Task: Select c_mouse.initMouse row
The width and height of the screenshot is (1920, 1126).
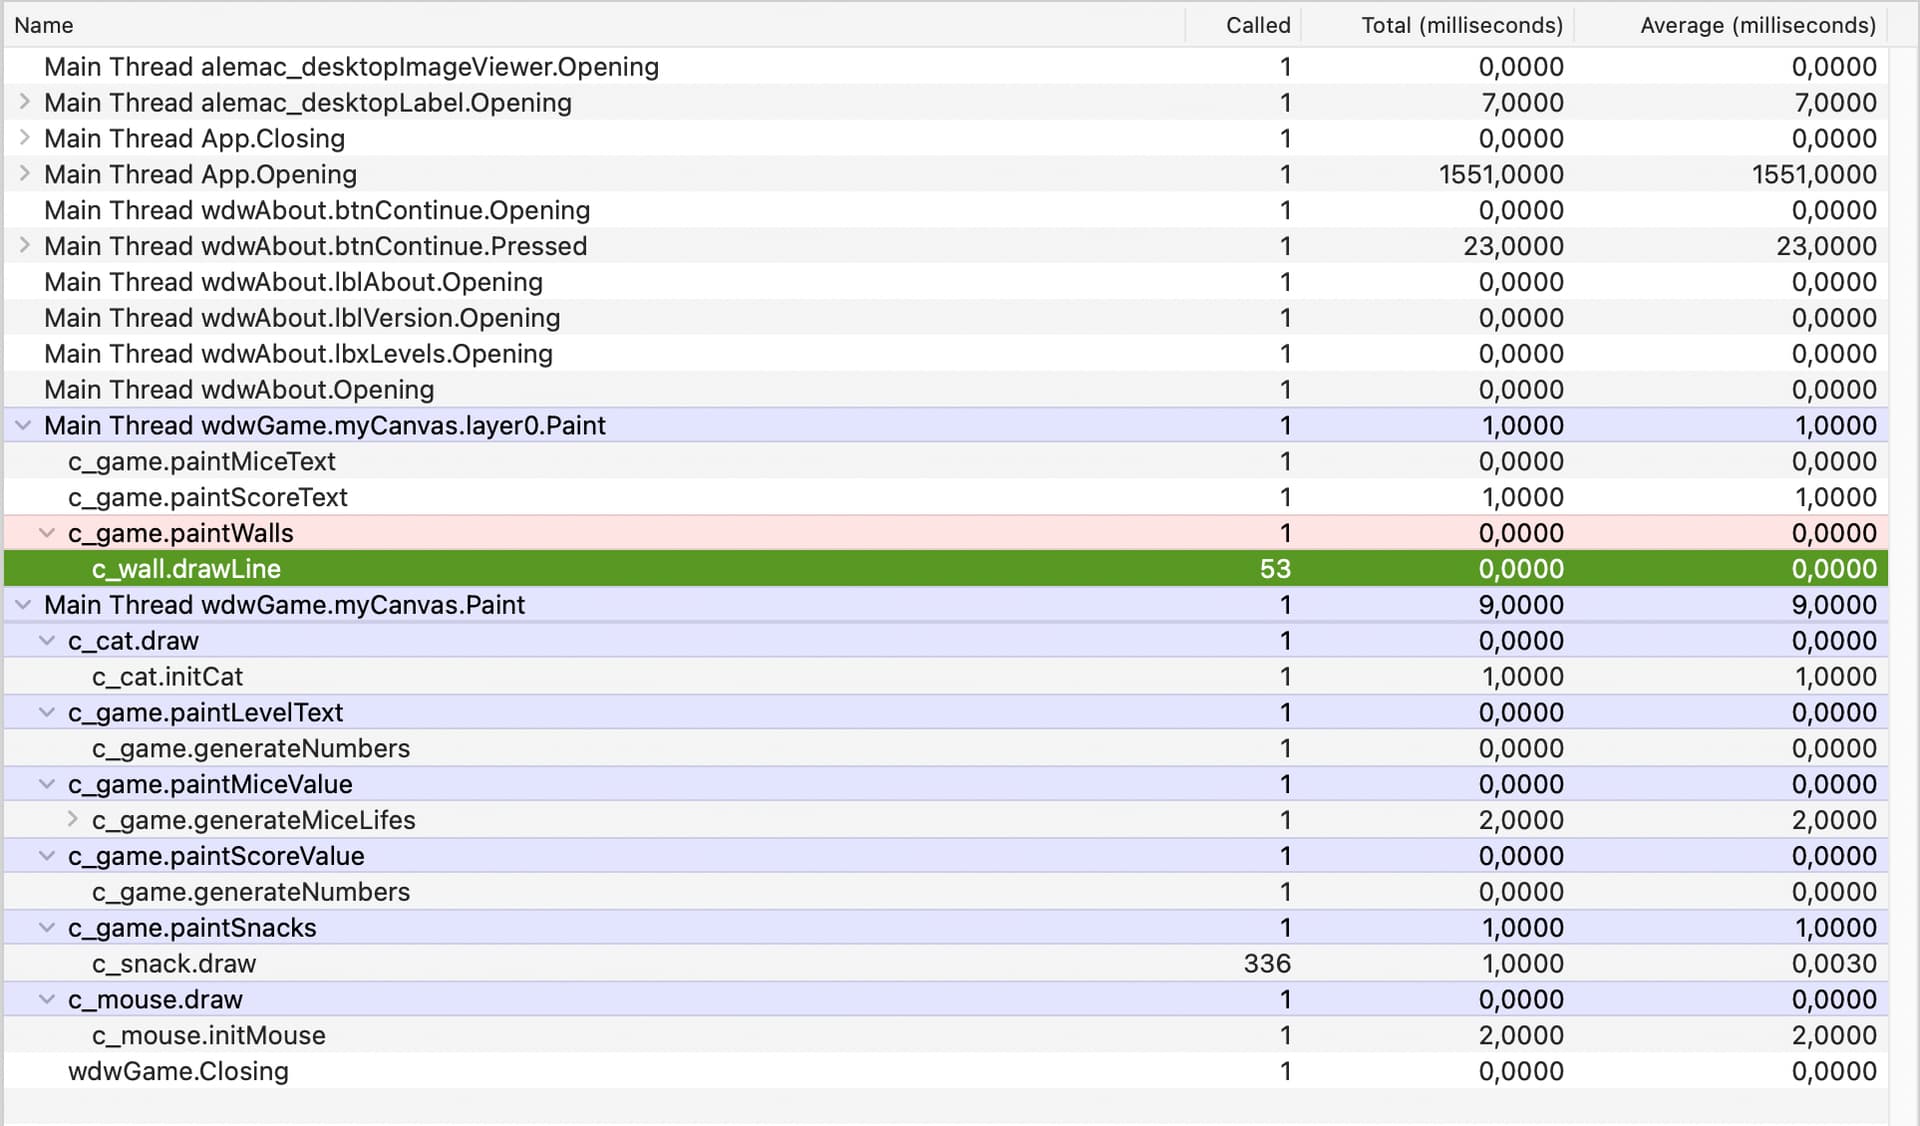Action: tap(946, 1036)
